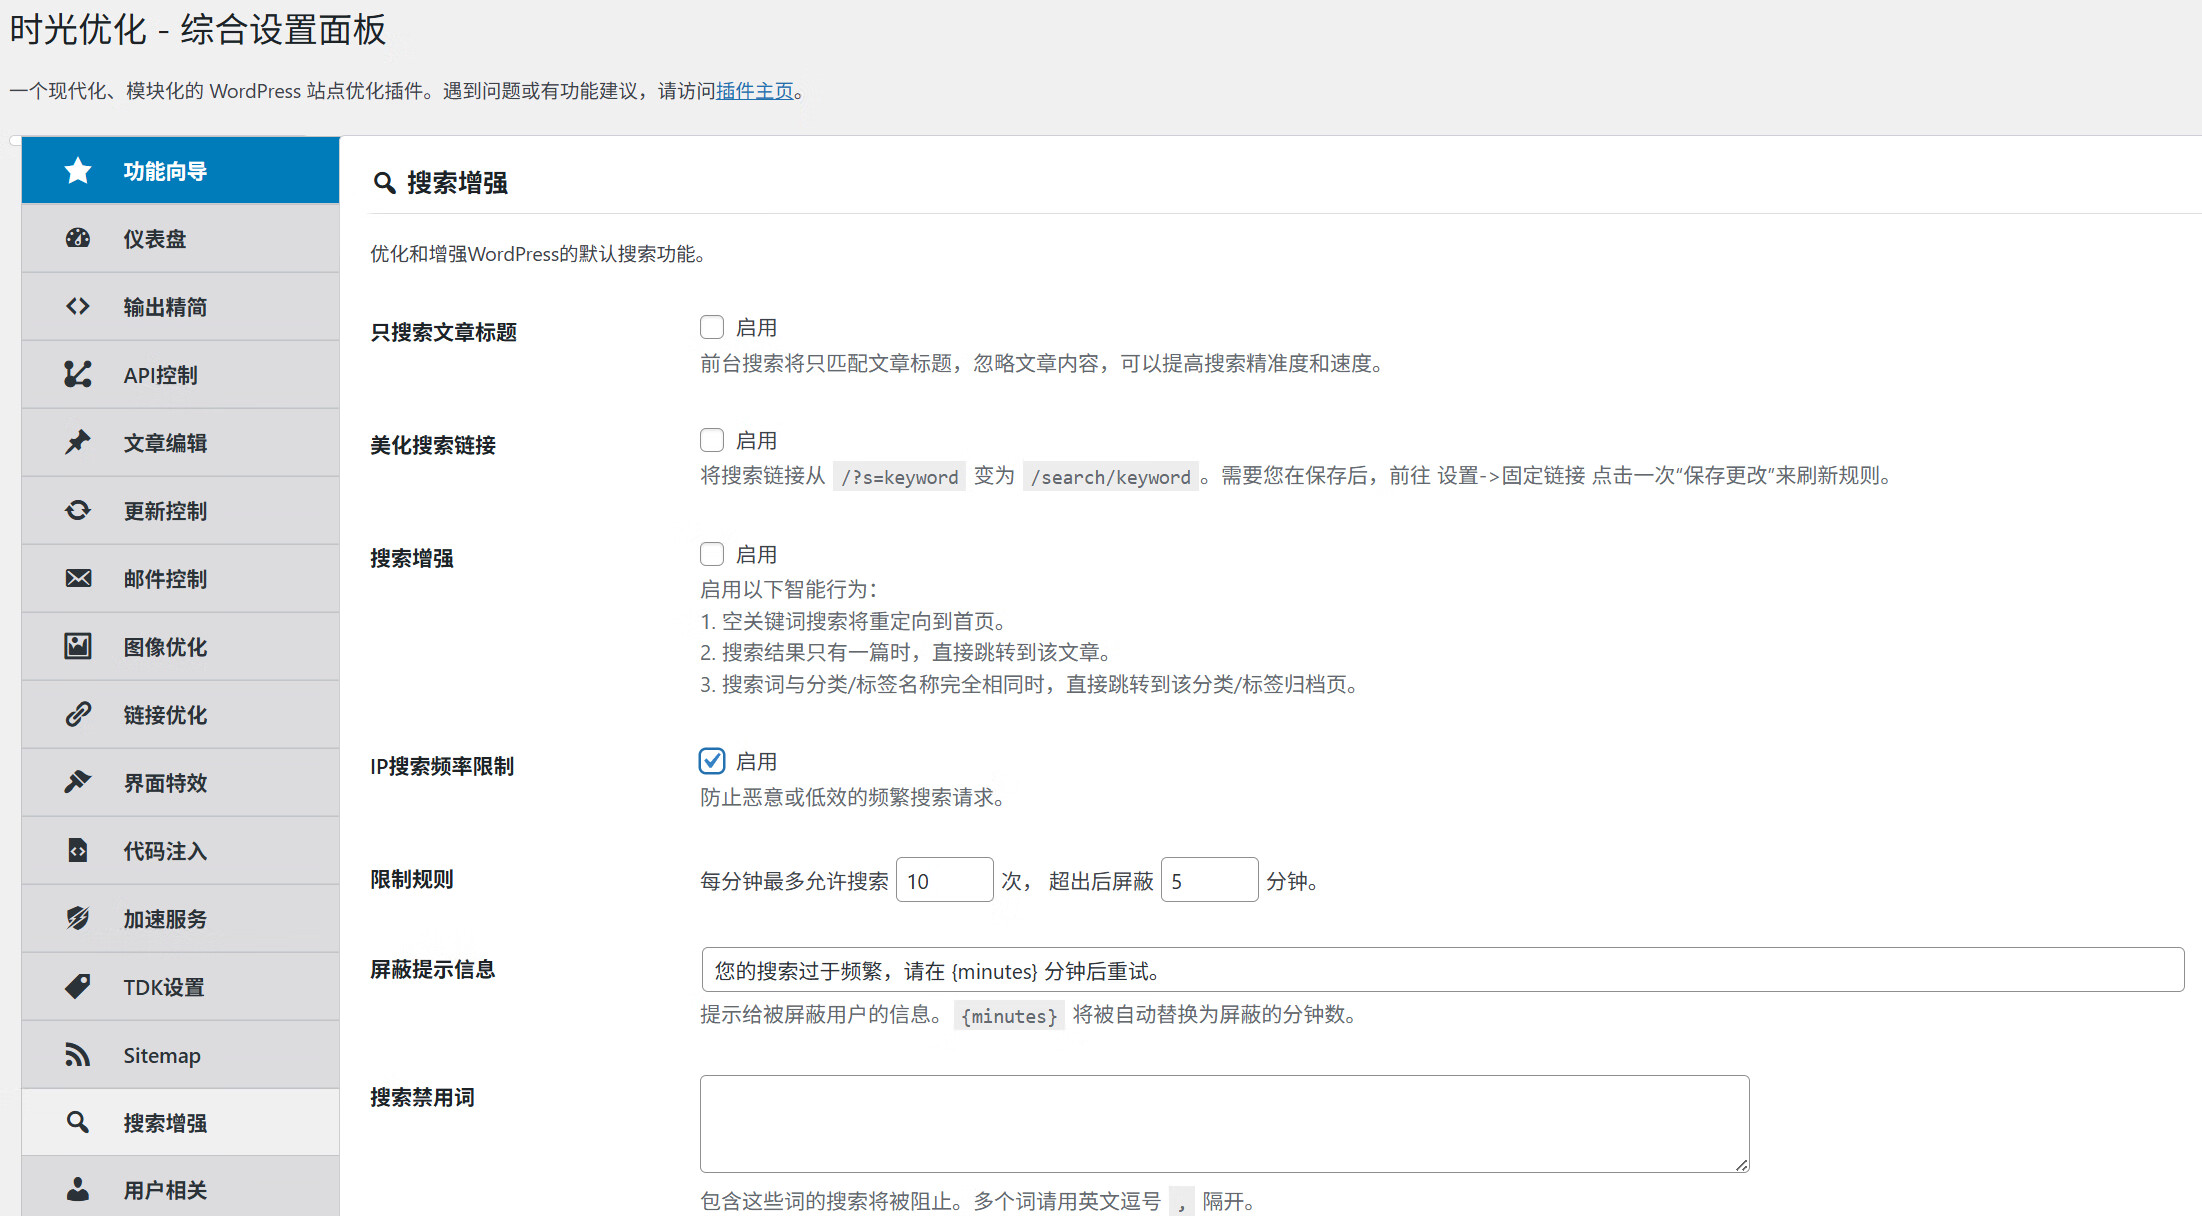Tick the 搜索增强 启用 checkbox
The image size is (2202, 1216).
pyautogui.click(x=712, y=554)
